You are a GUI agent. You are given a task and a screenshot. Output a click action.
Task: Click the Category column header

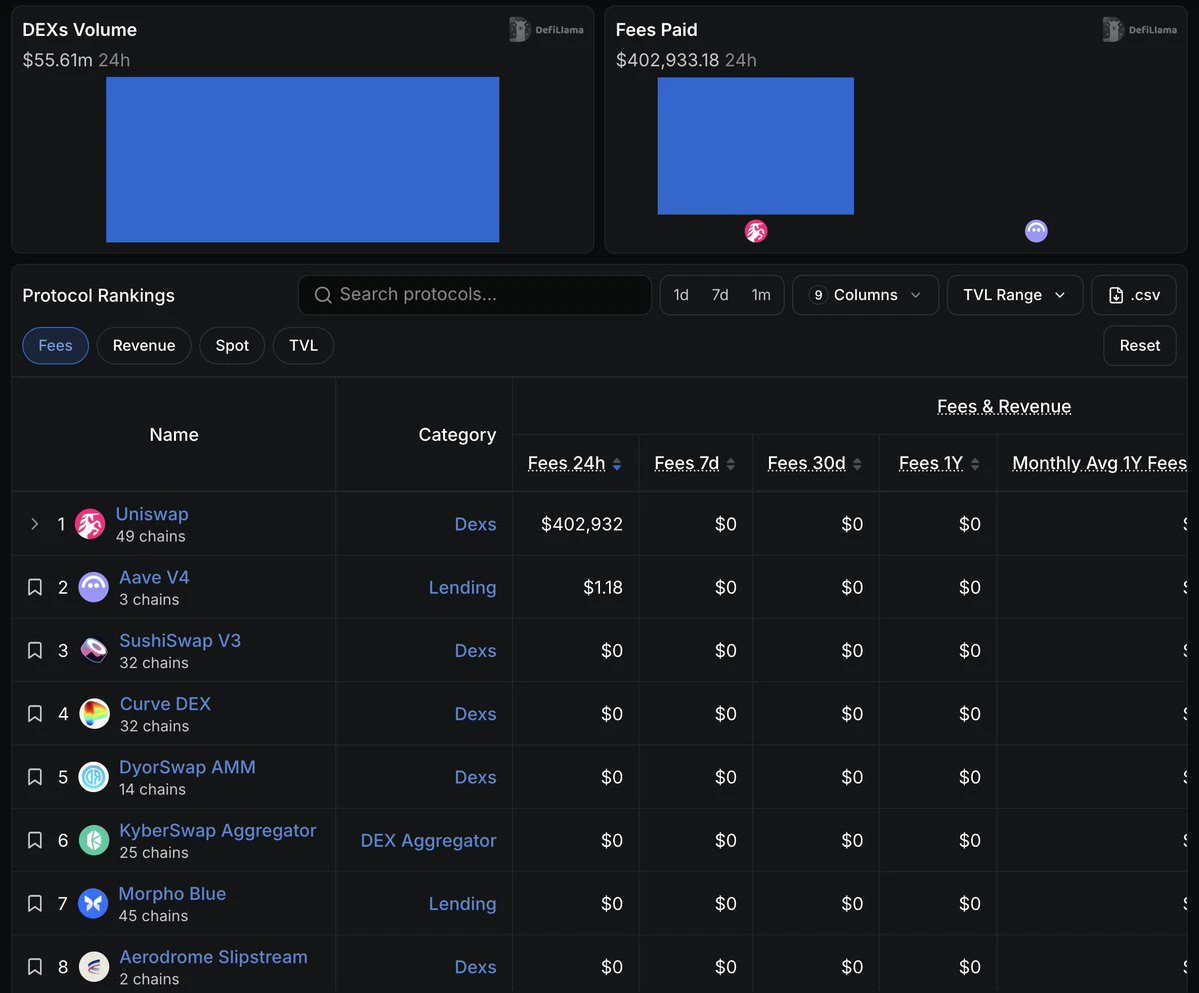pos(457,435)
